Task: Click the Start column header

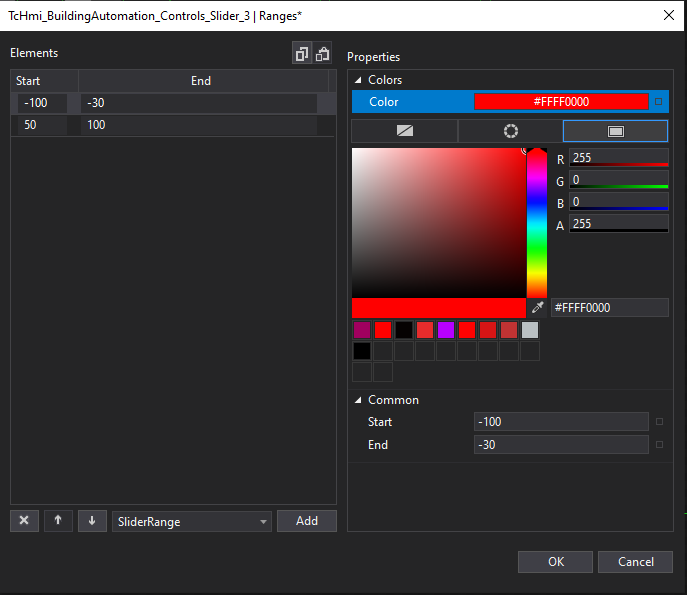Action: [x=44, y=81]
